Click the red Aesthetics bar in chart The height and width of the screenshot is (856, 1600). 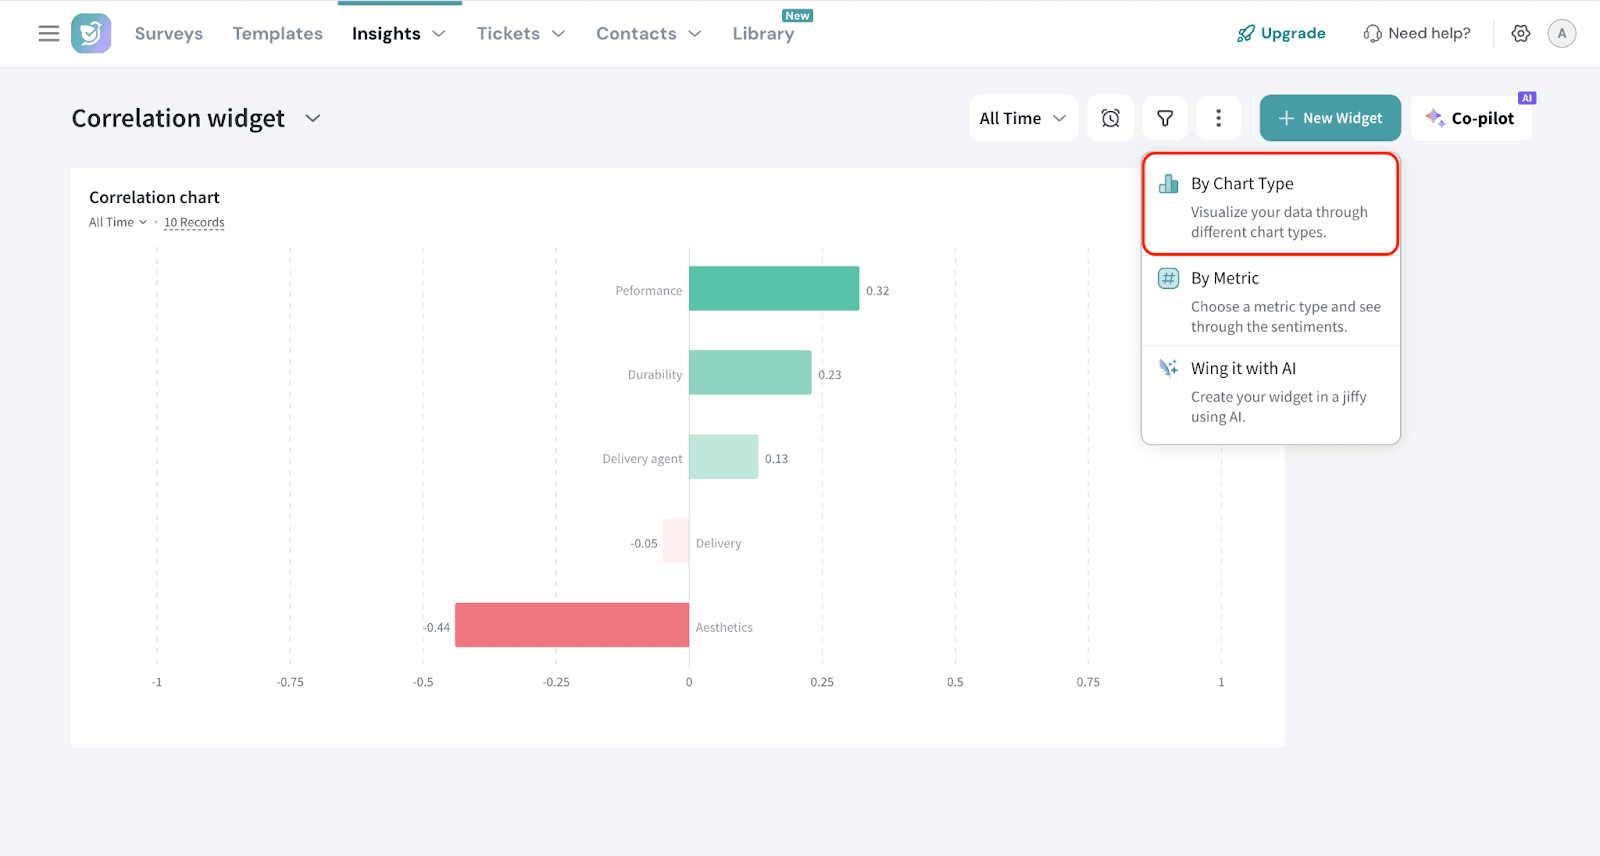[x=571, y=625]
